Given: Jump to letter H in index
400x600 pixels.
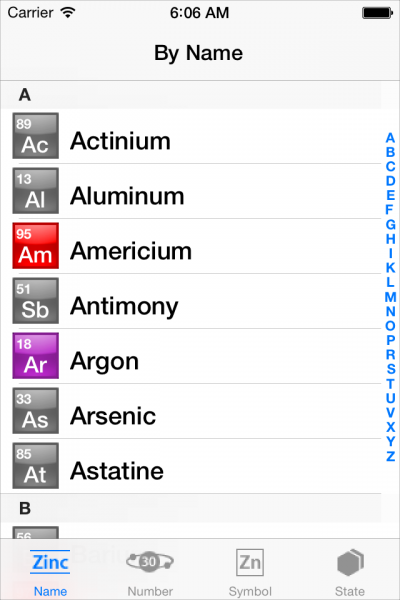Looking at the screenshot, I should click(390, 239).
